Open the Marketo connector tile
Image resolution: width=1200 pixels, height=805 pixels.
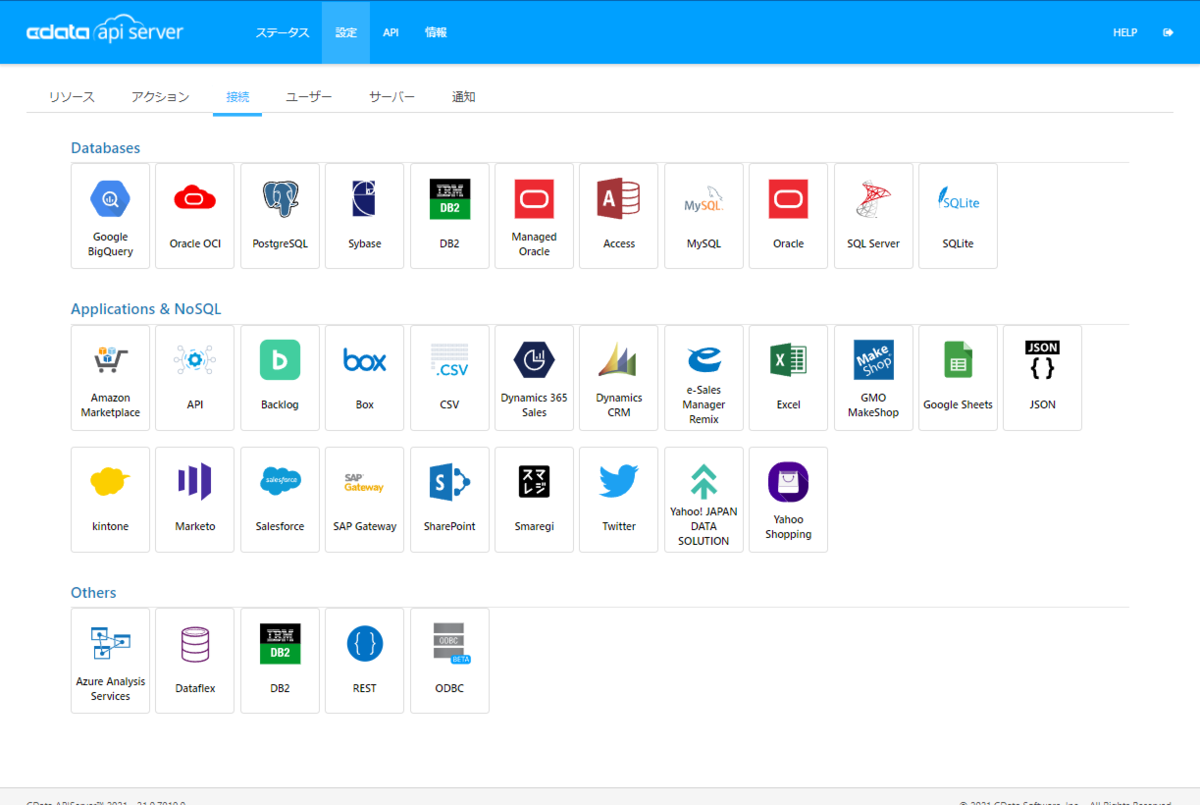pyautogui.click(x=195, y=500)
